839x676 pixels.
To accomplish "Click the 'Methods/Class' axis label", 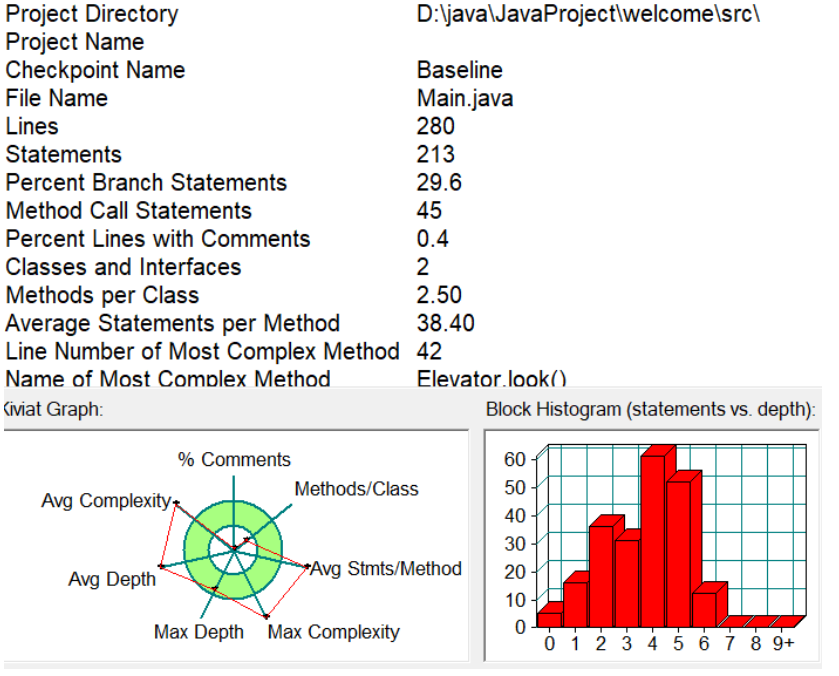I will 356,489.
